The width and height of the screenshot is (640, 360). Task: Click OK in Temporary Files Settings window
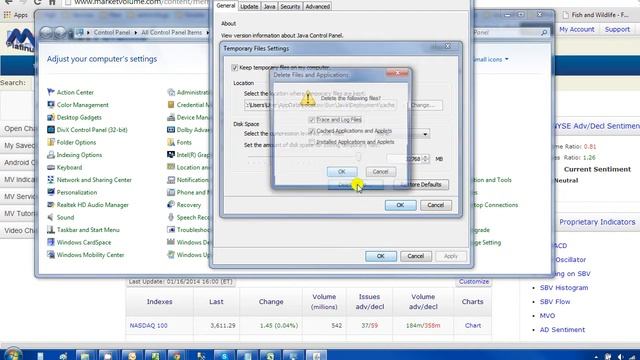pos(400,205)
